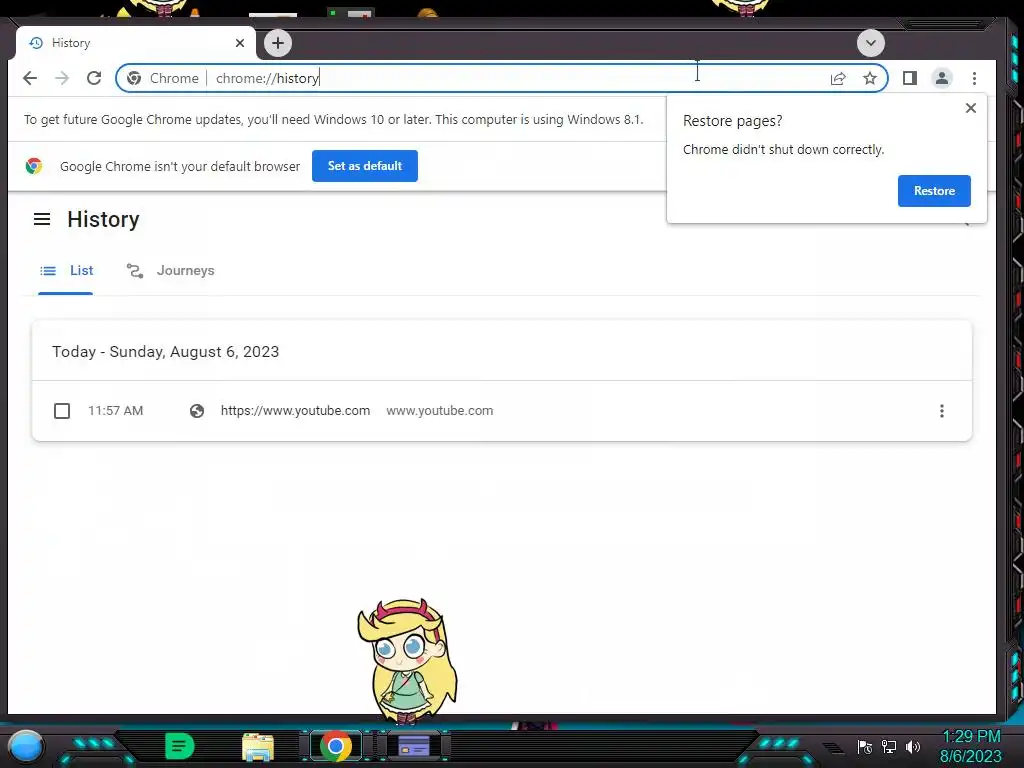
Task: Open File Explorer from the taskbar
Action: 258,747
